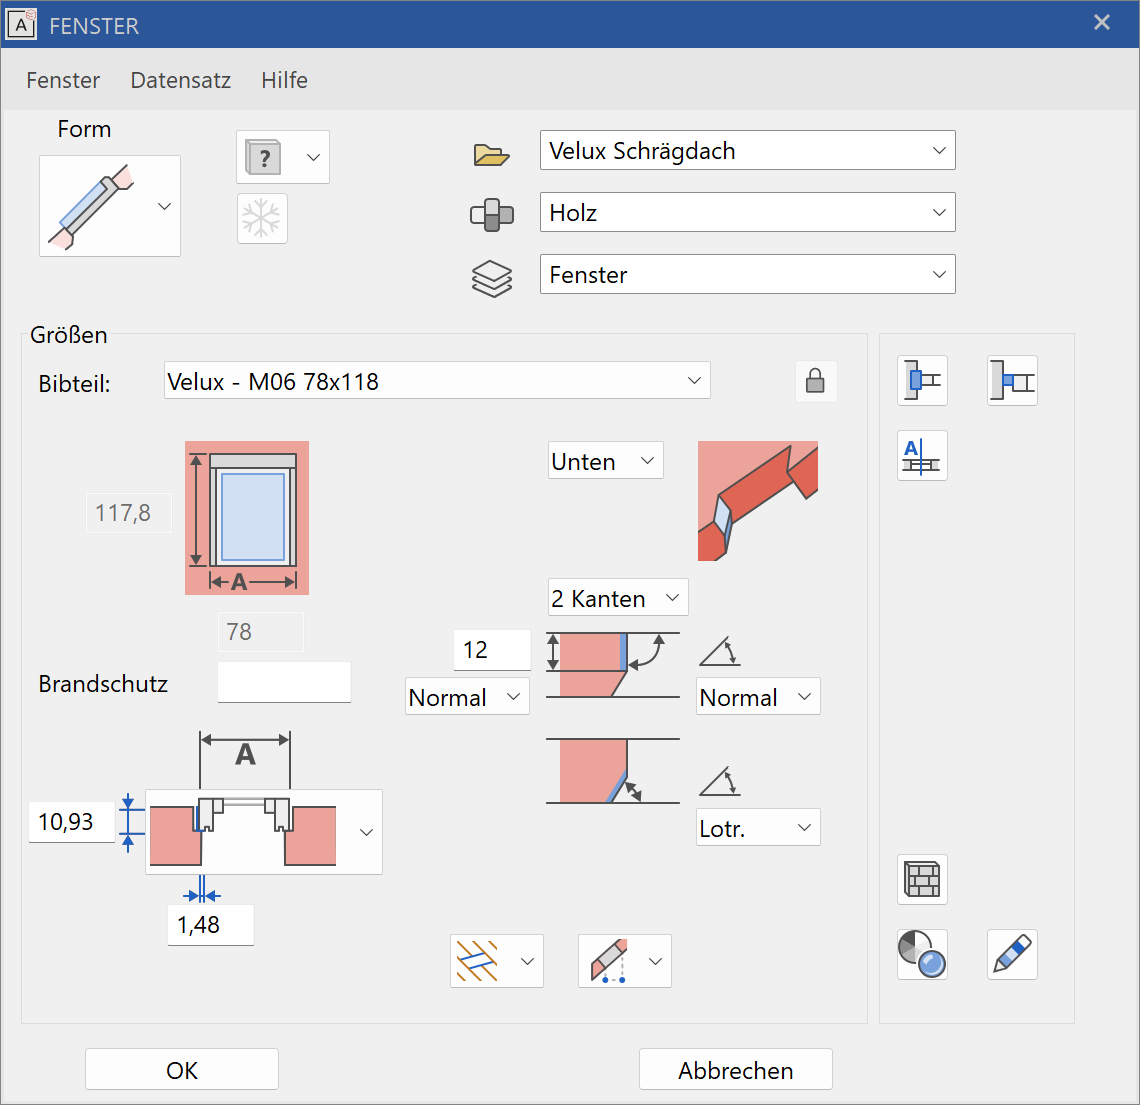Click the stacked layers icon
This screenshot has width=1140, height=1105.
pos(492,278)
